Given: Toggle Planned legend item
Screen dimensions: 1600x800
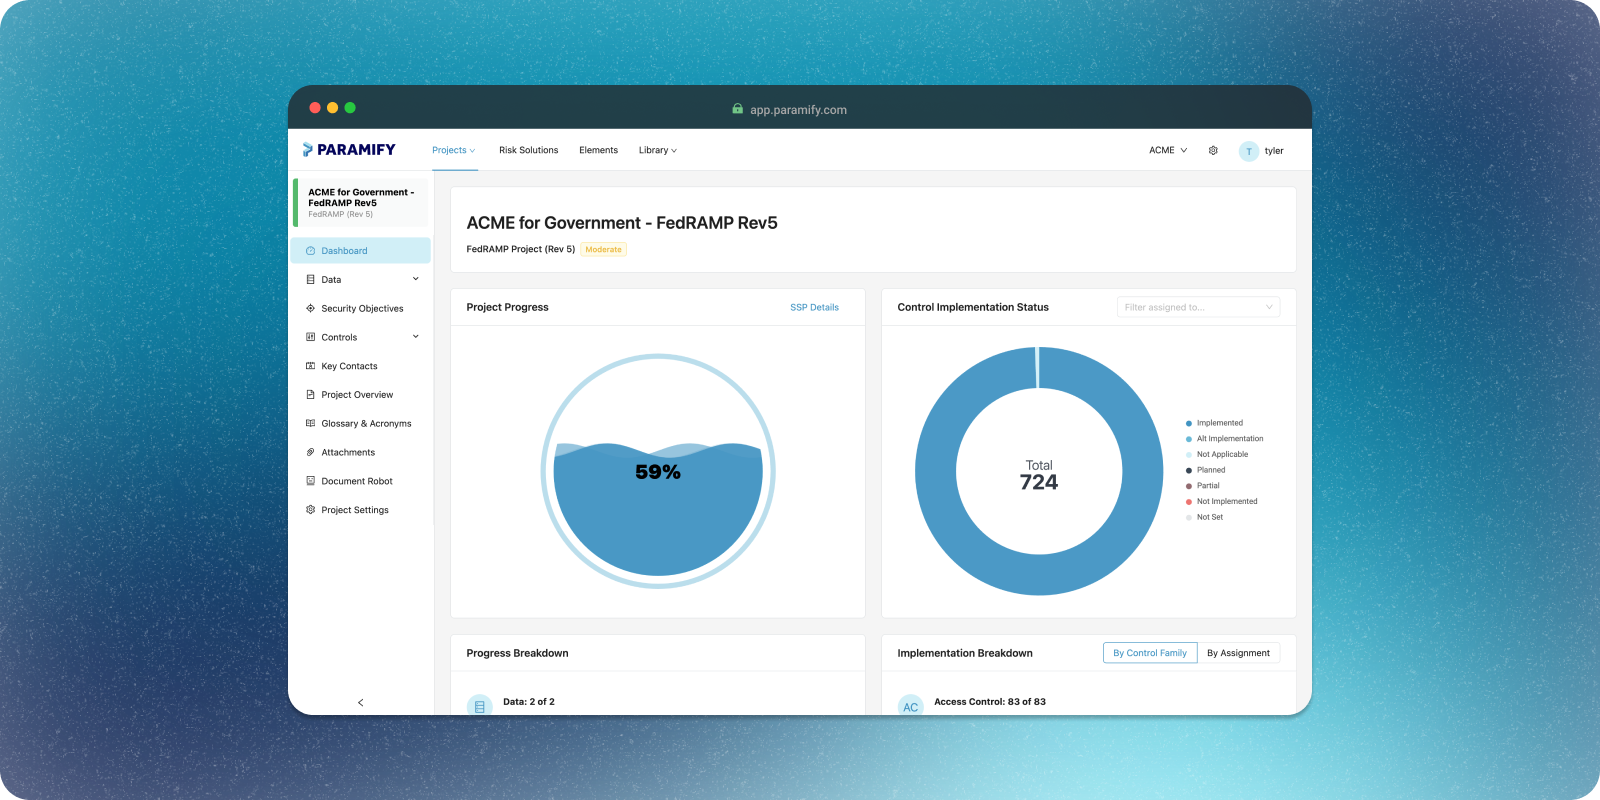Looking at the screenshot, I should (x=1205, y=470).
